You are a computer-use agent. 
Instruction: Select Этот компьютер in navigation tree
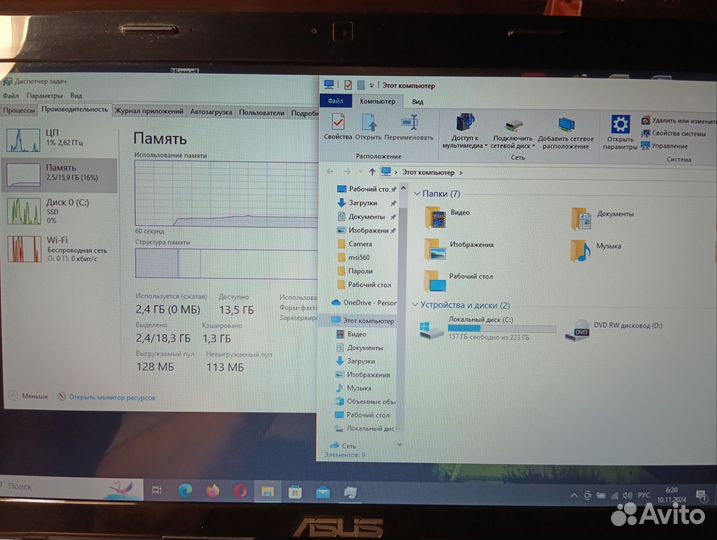tap(364, 321)
